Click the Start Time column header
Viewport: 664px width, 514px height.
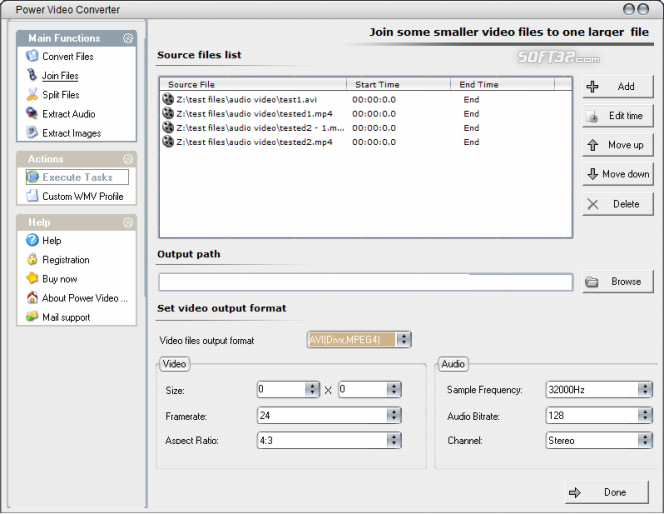tap(398, 84)
